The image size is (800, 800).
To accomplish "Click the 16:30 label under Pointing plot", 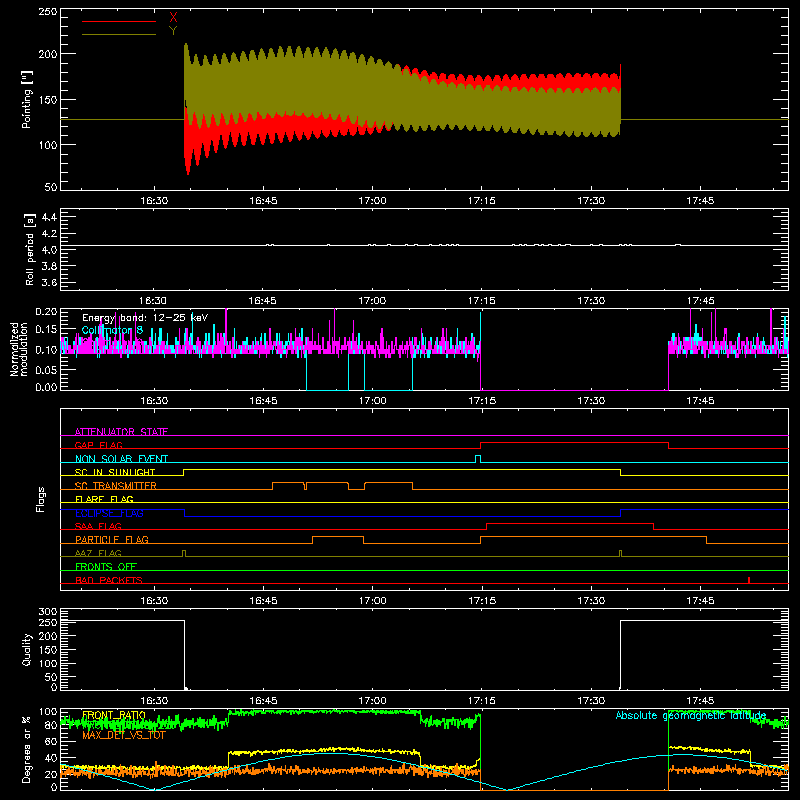I will 154,201.
